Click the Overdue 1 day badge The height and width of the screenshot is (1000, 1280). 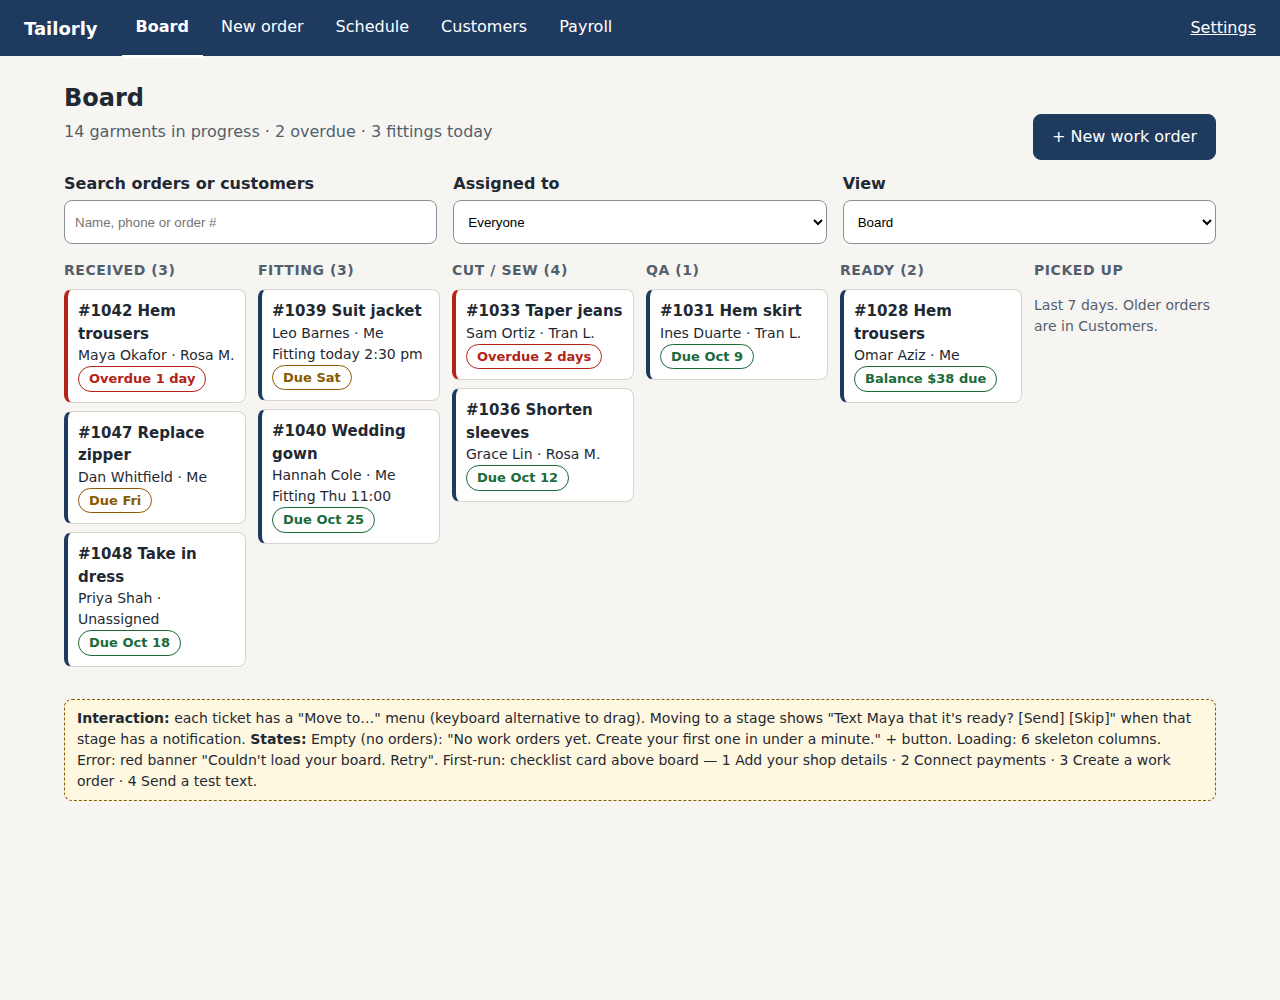click(142, 379)
